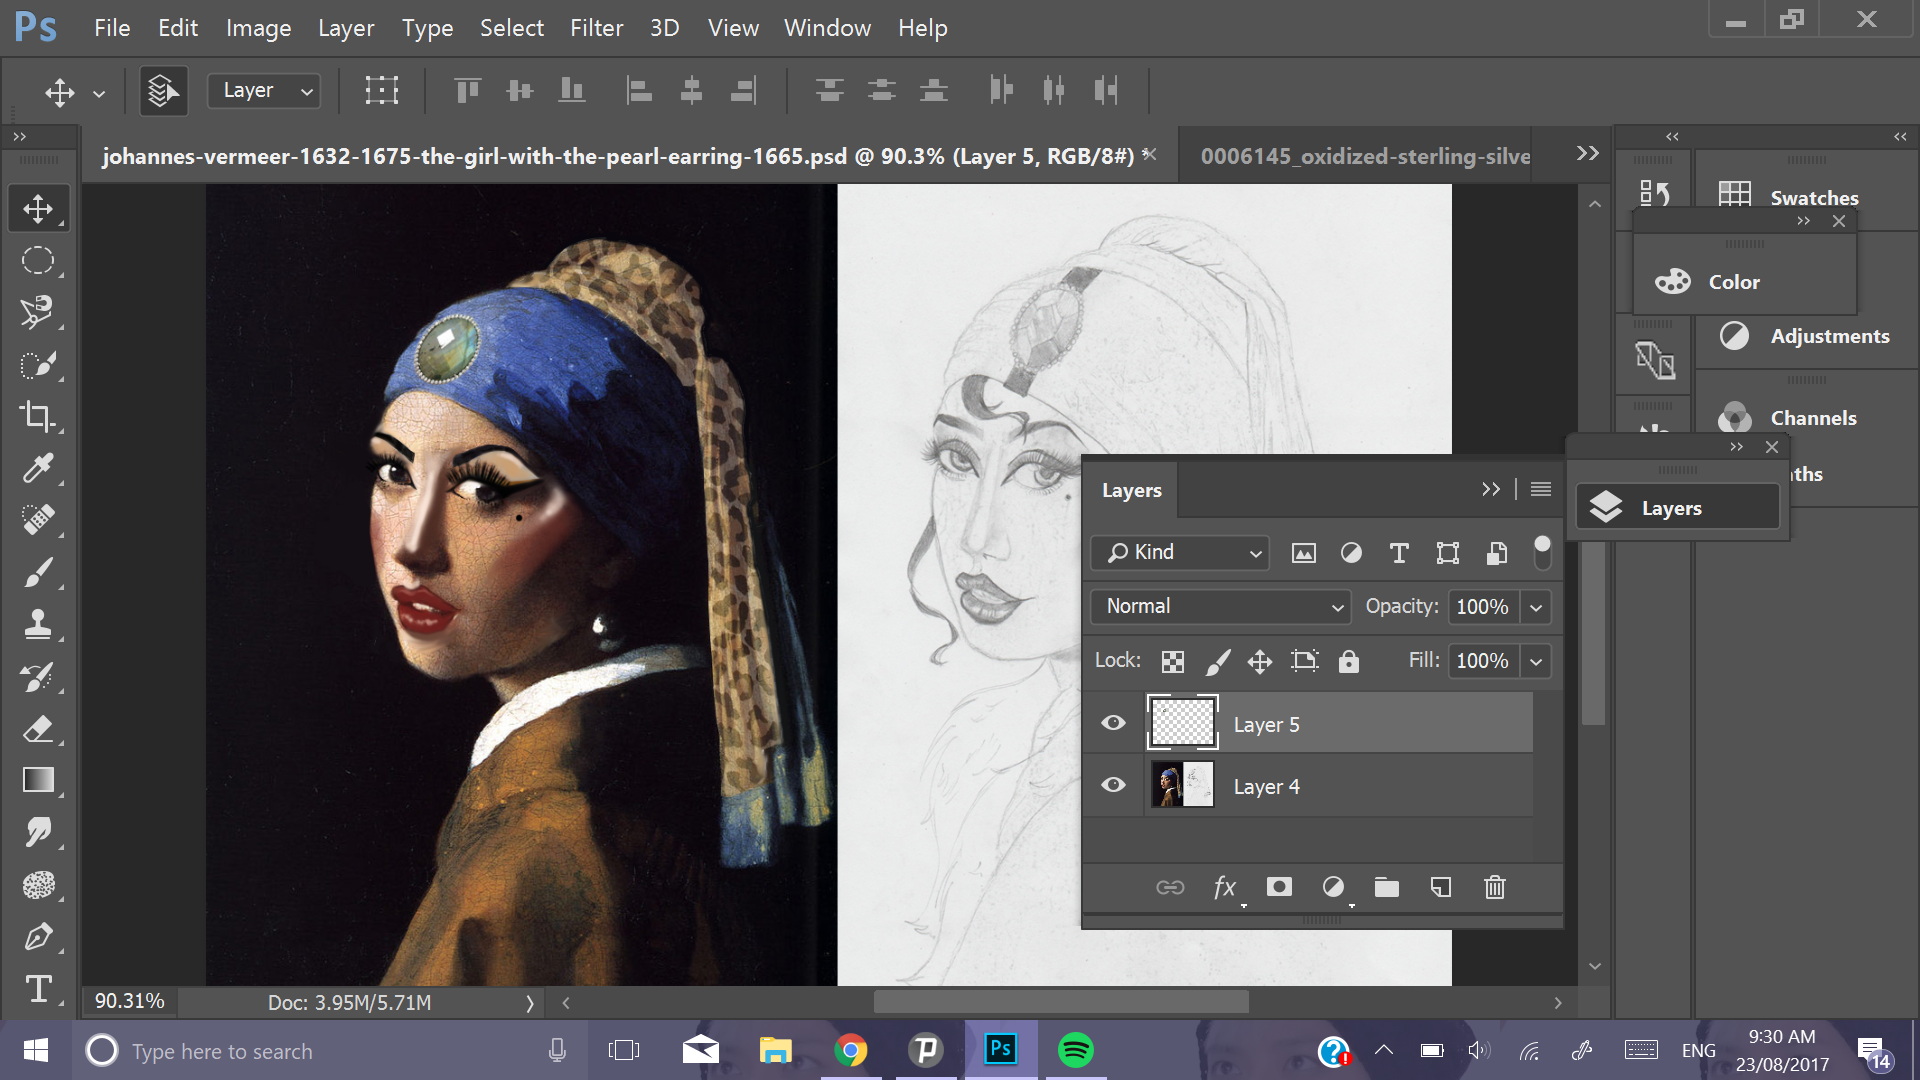
Task: Delete layer trash icon
Action: (x=1495, y=887)
